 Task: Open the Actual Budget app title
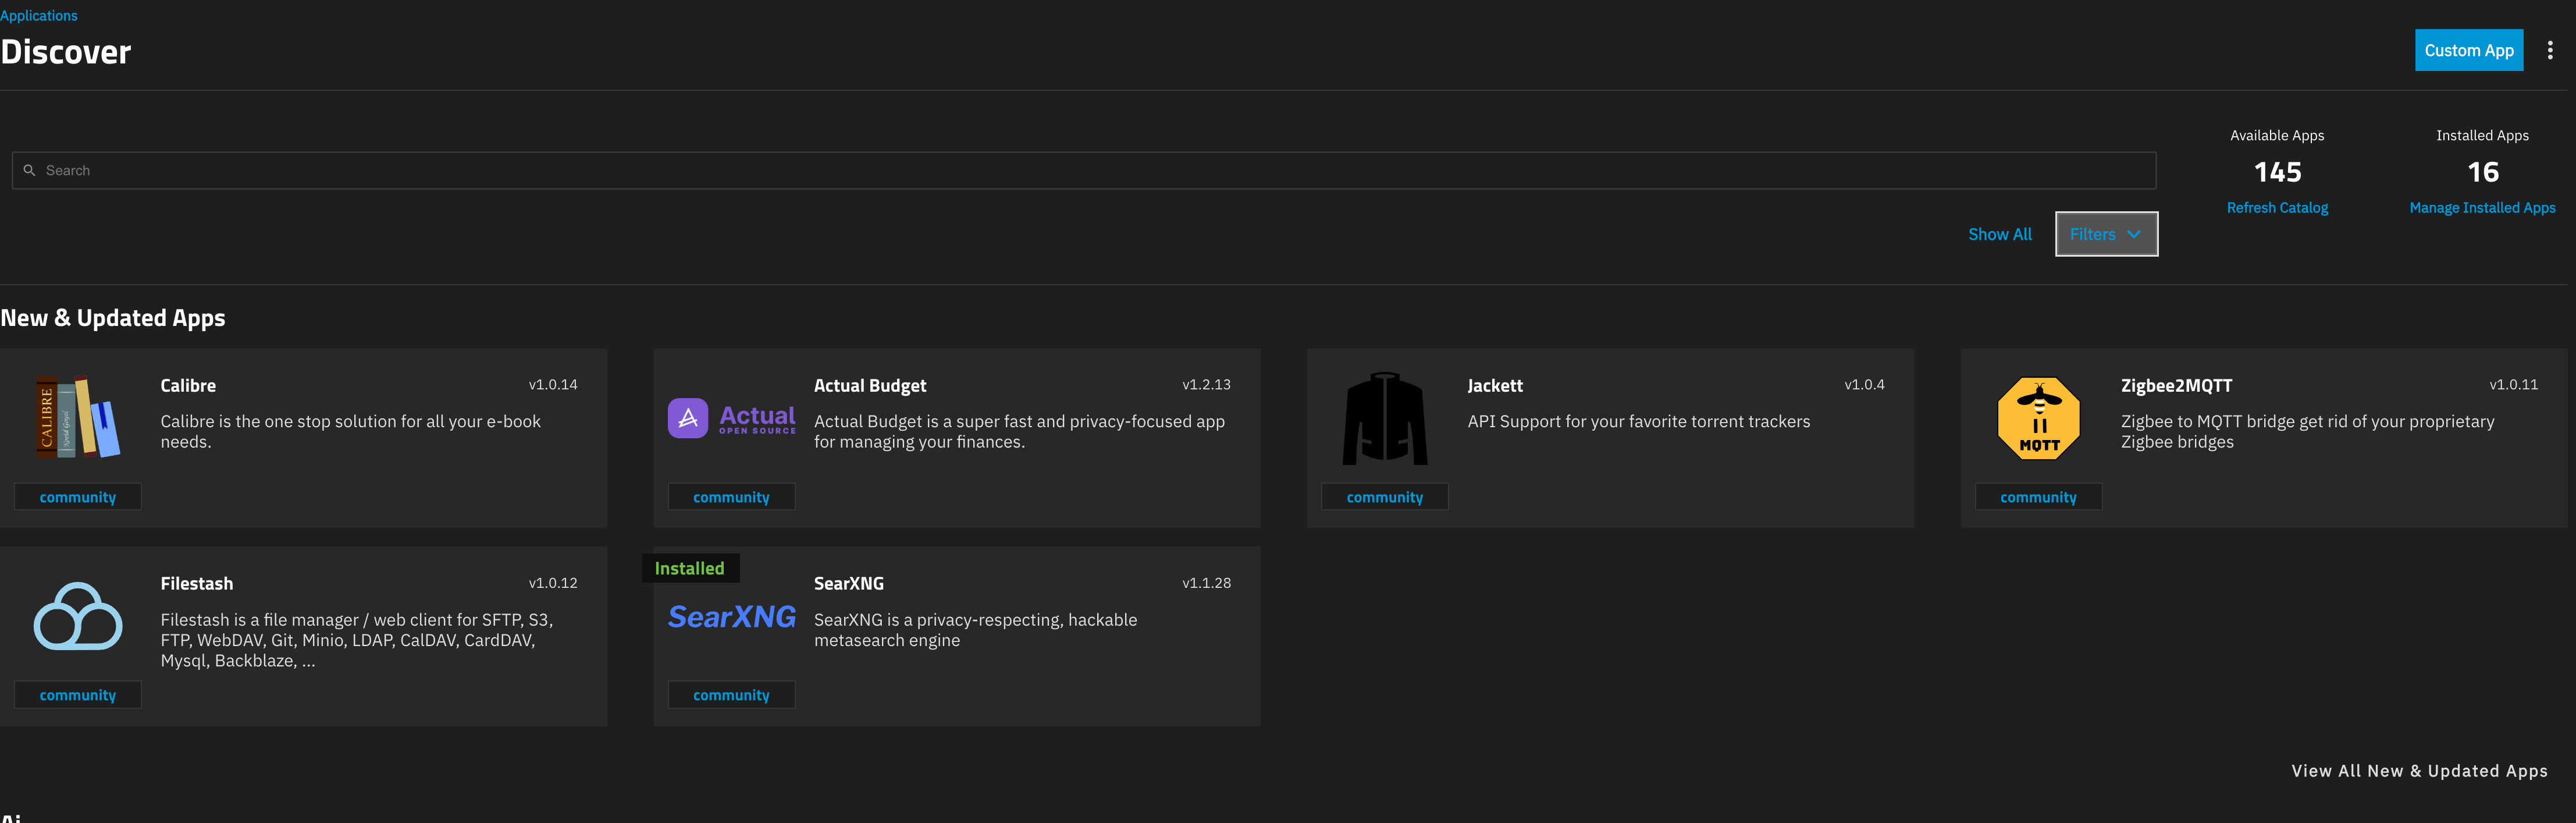point(870,386)
